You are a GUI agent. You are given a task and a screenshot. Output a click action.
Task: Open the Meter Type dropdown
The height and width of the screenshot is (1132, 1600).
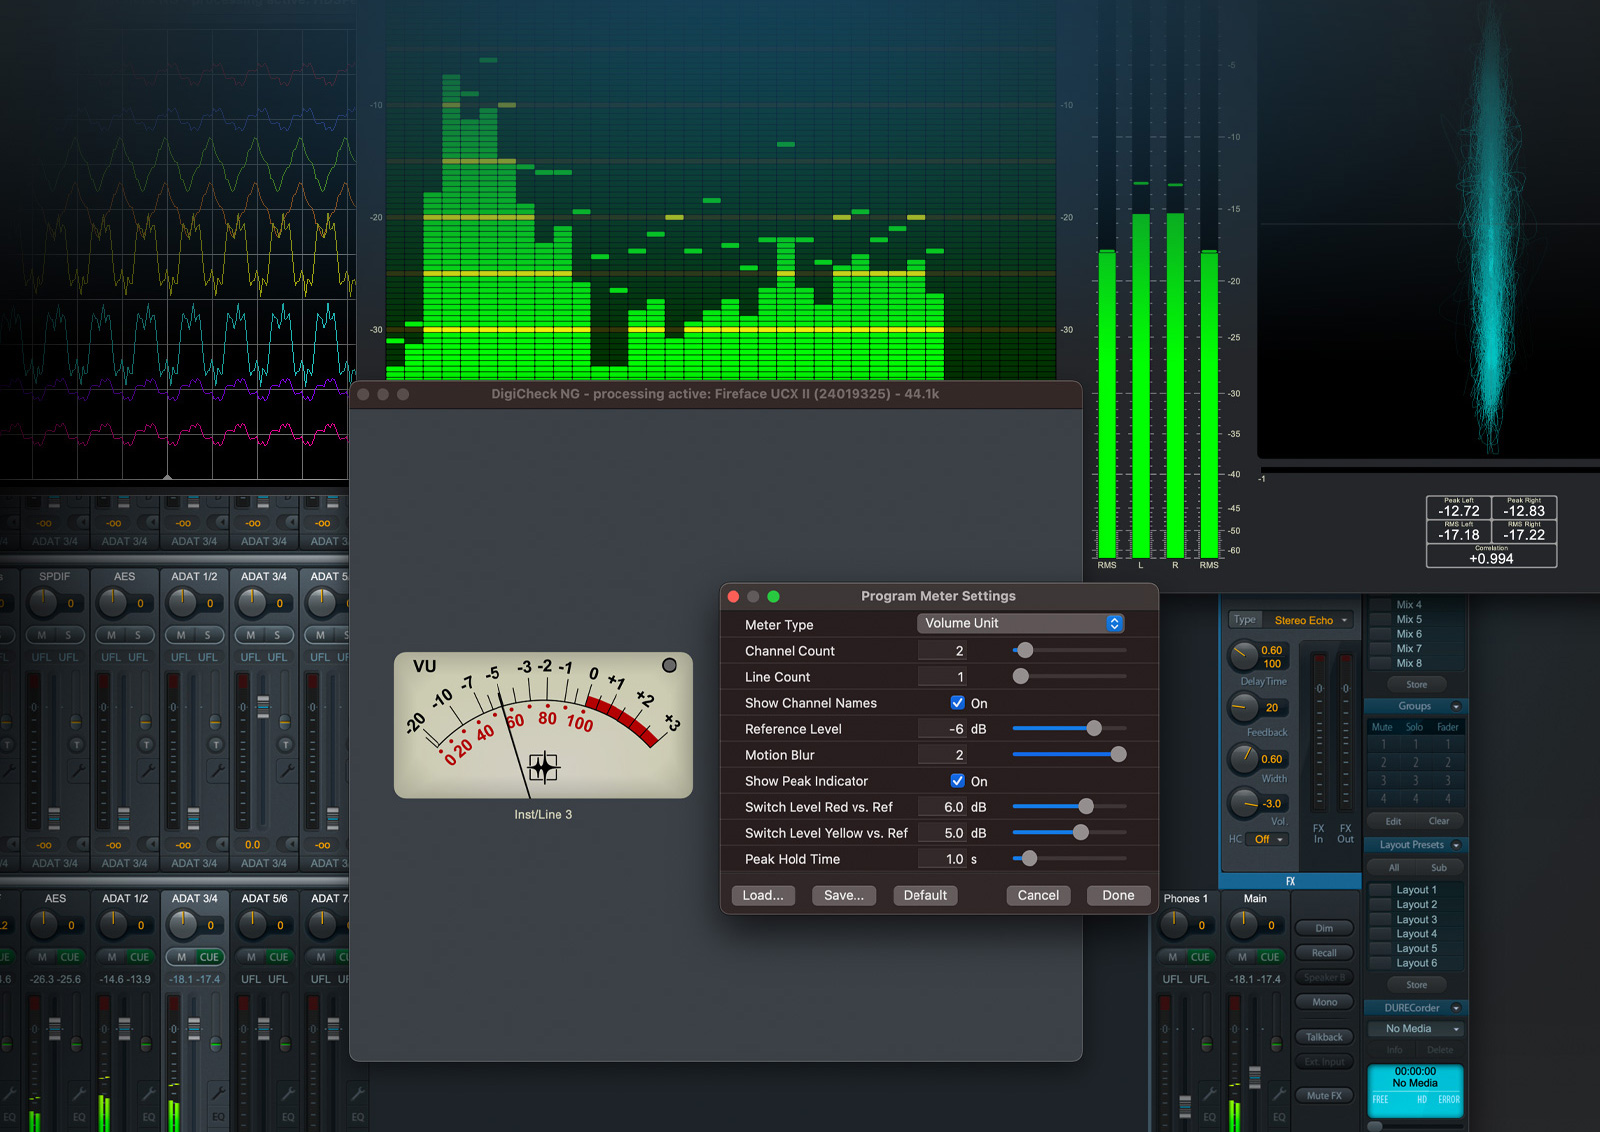coord(1020,623)
